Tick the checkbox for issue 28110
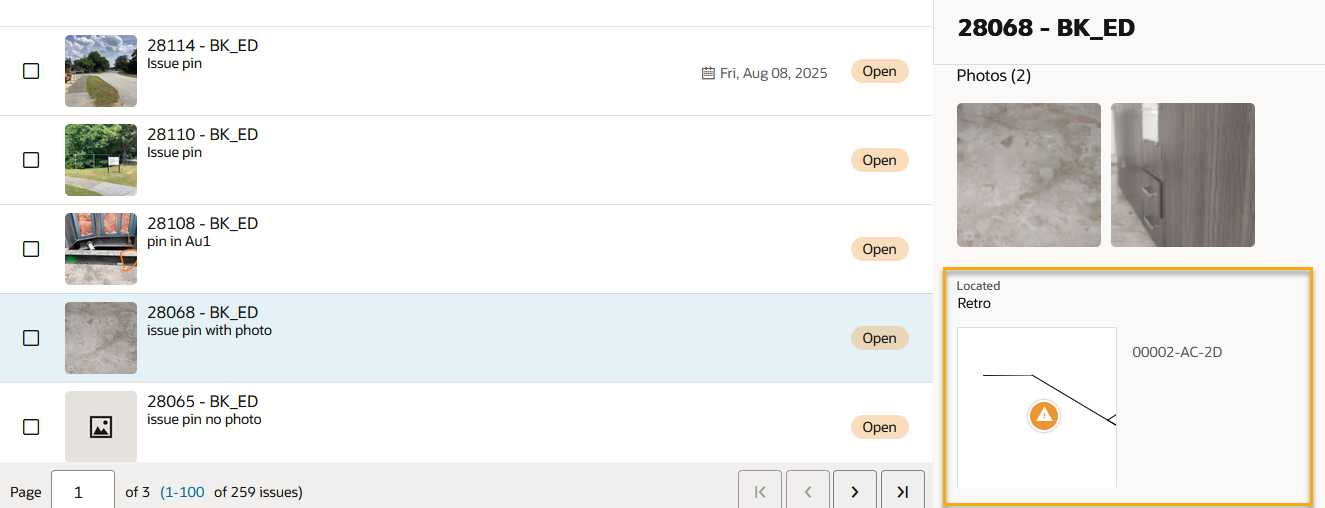Screen dimensions: 1325x508 pos(31,160)
